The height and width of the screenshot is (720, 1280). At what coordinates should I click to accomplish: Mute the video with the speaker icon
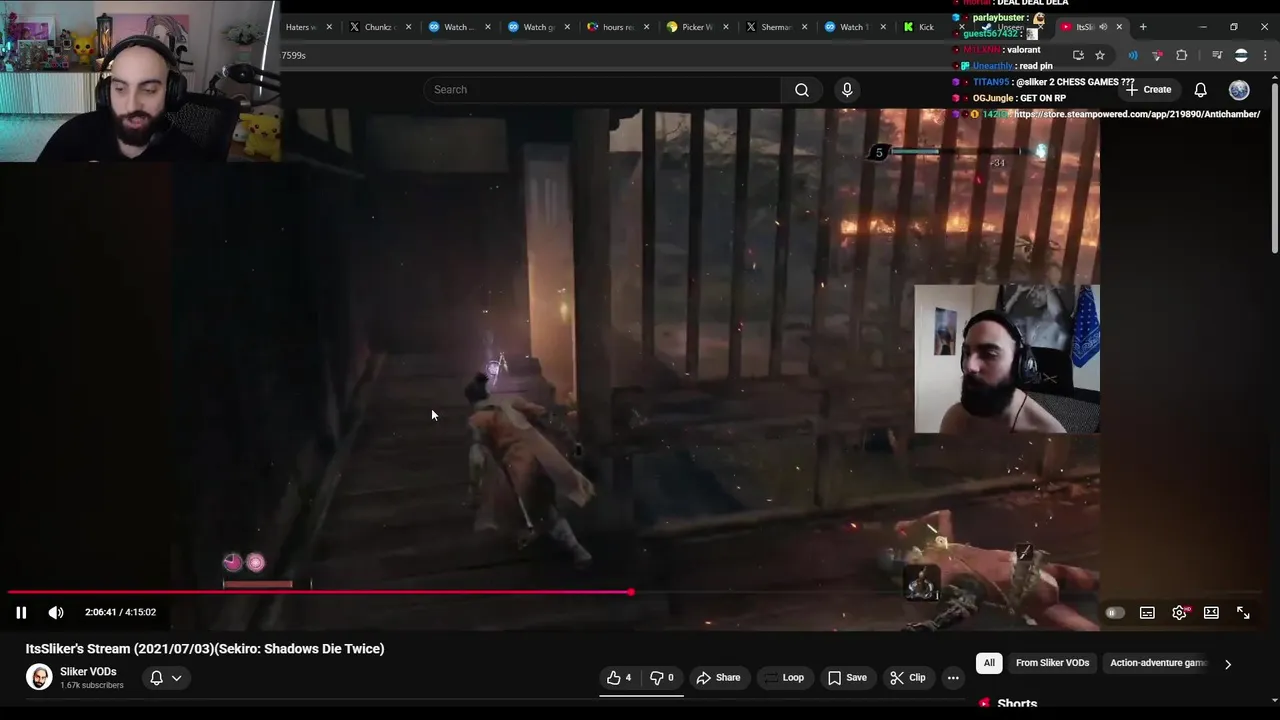(56, 612)
